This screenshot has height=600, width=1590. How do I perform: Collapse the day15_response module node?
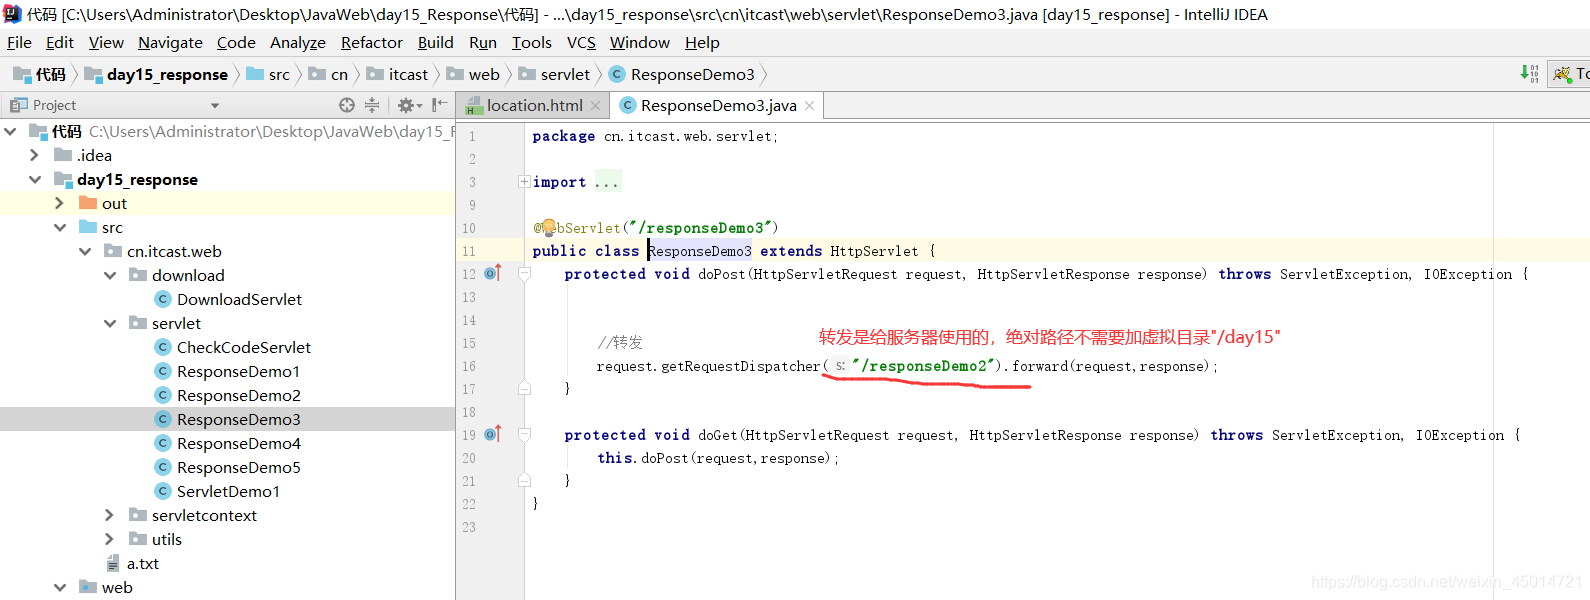[34, 179]
